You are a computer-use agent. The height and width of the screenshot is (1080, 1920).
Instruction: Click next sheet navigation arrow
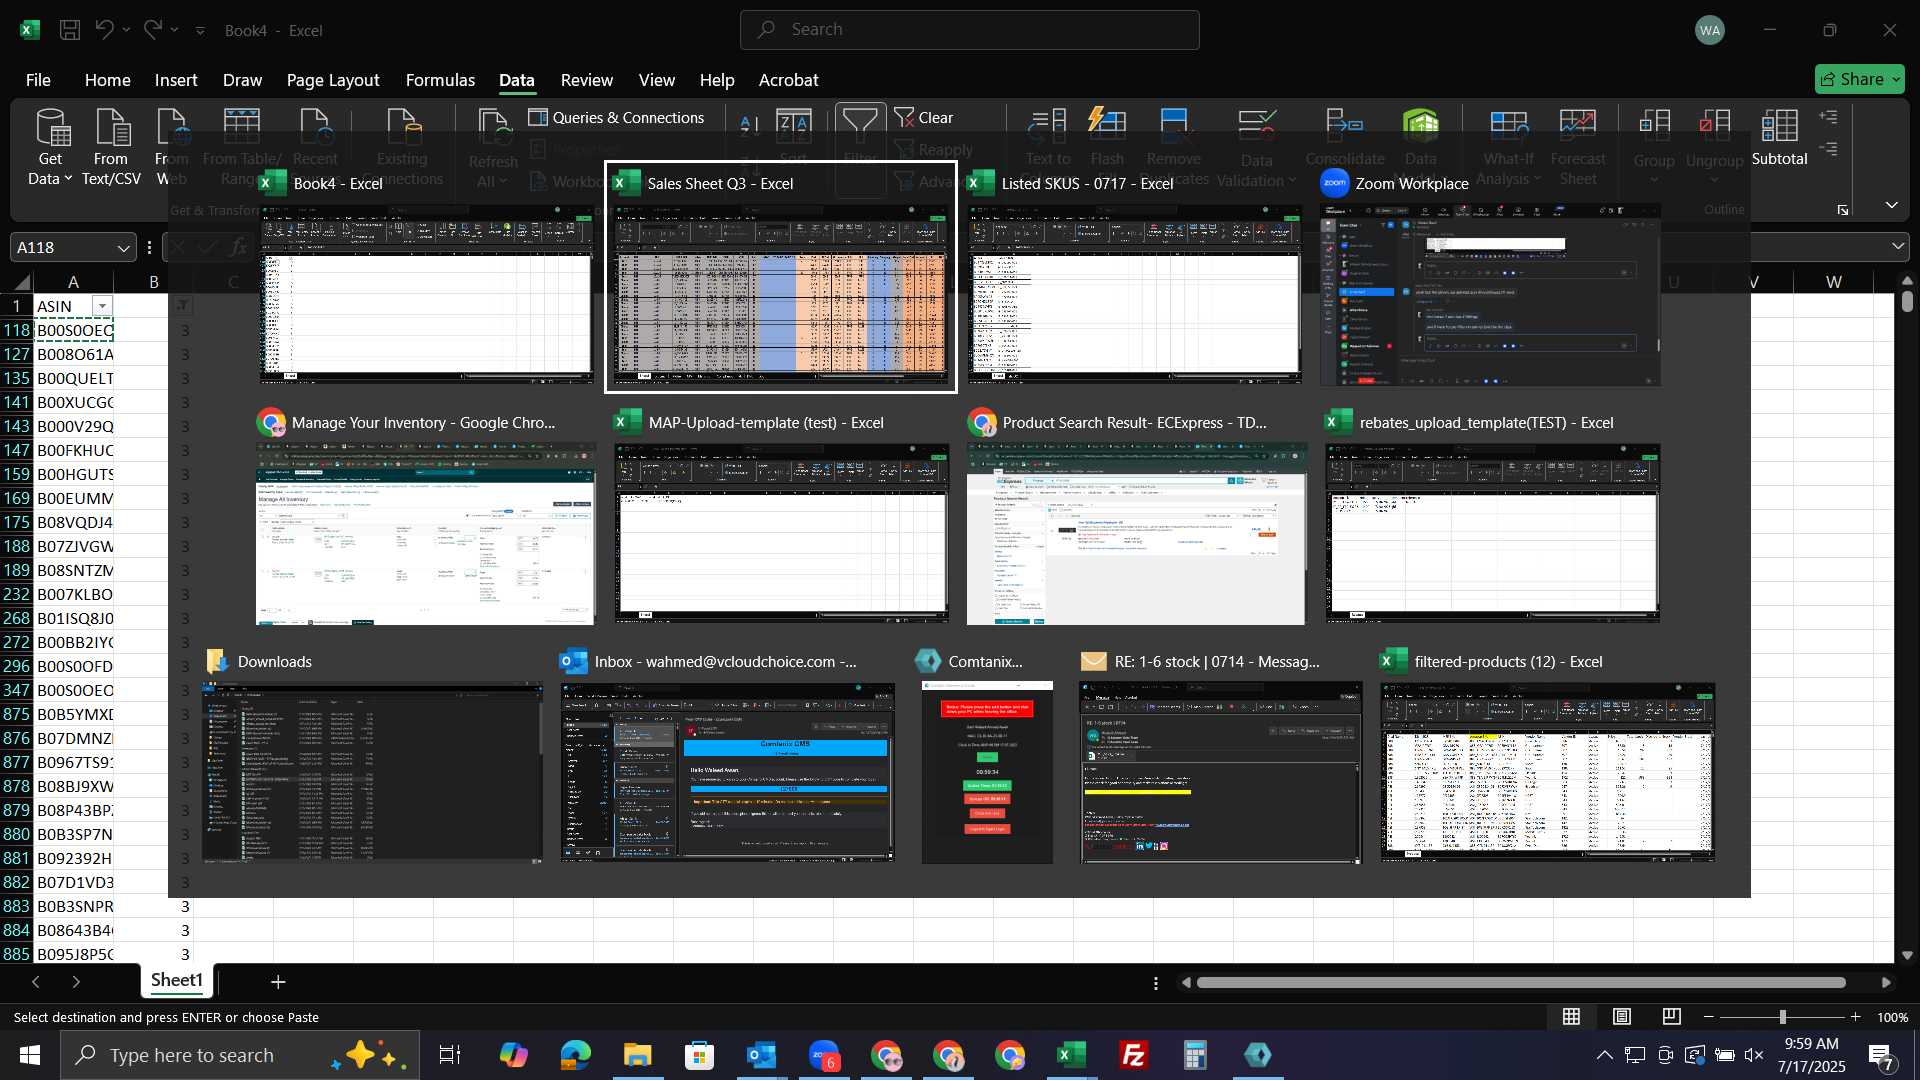click(x=76, y=982)
